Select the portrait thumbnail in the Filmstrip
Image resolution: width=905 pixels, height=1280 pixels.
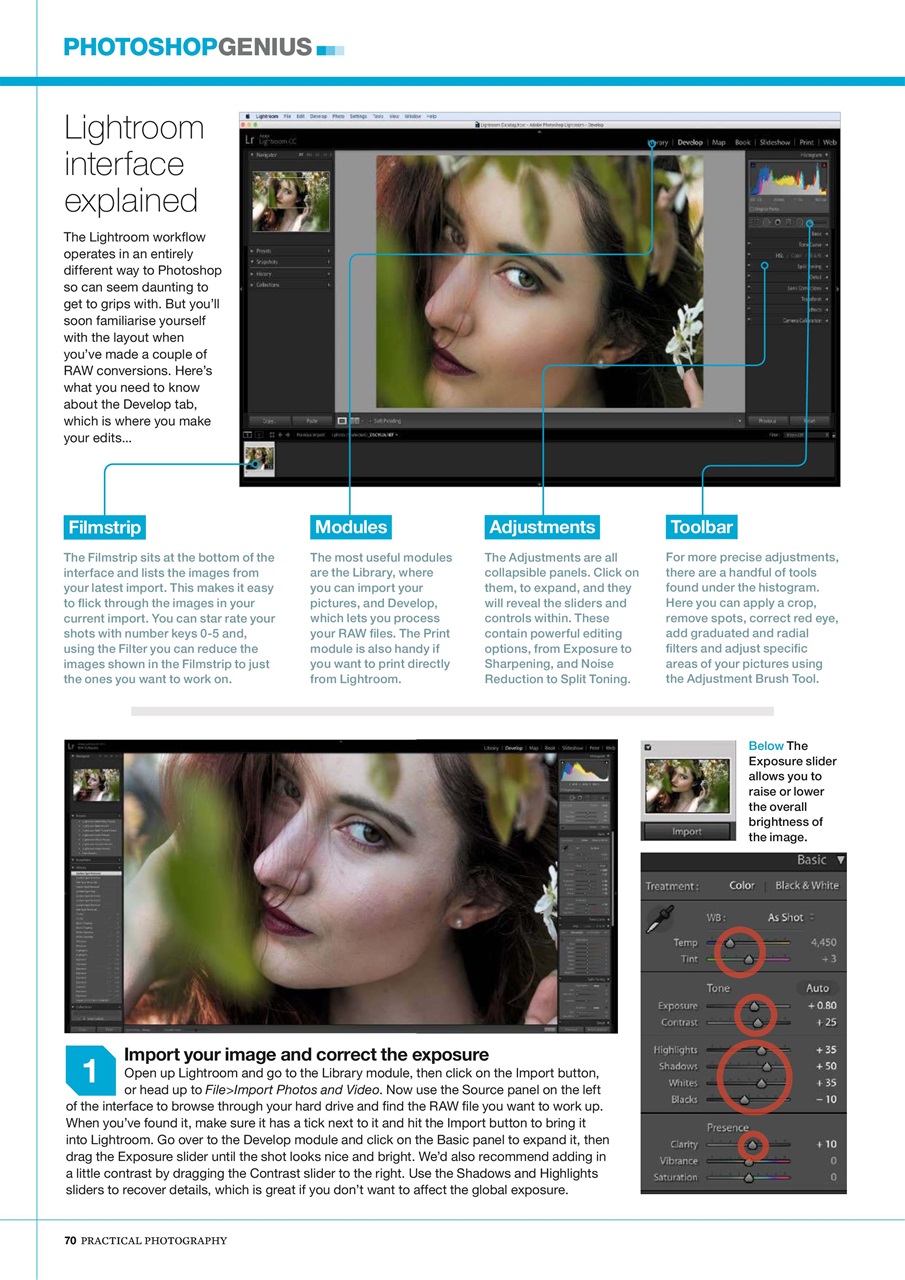tap(258, 458)
